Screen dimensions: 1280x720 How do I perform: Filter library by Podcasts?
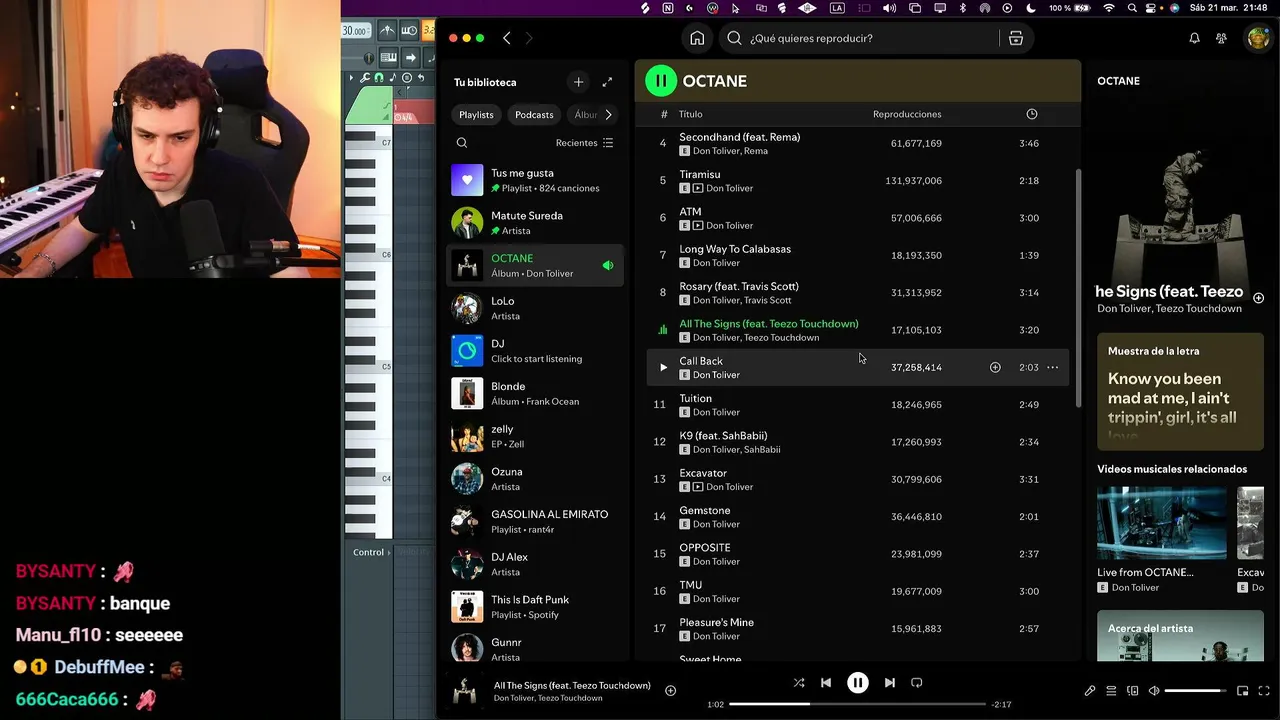tap(534, 115)
